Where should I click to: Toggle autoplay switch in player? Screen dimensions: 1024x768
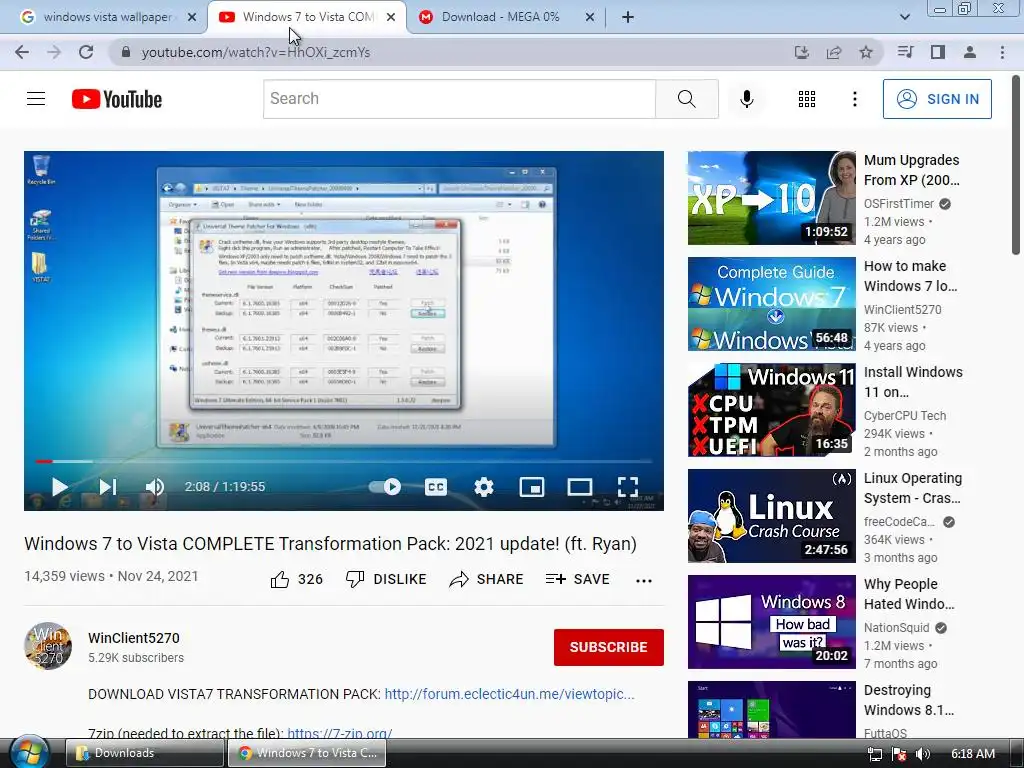(x=385, y=487)
